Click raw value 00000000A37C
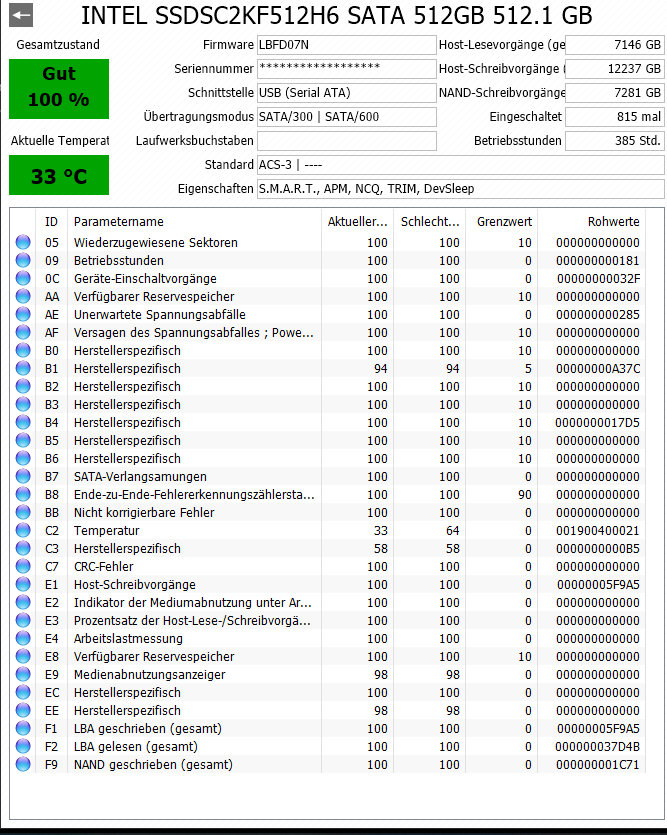Image resolution: width=667 pixels, height=835 pixels. pos(598,369)
